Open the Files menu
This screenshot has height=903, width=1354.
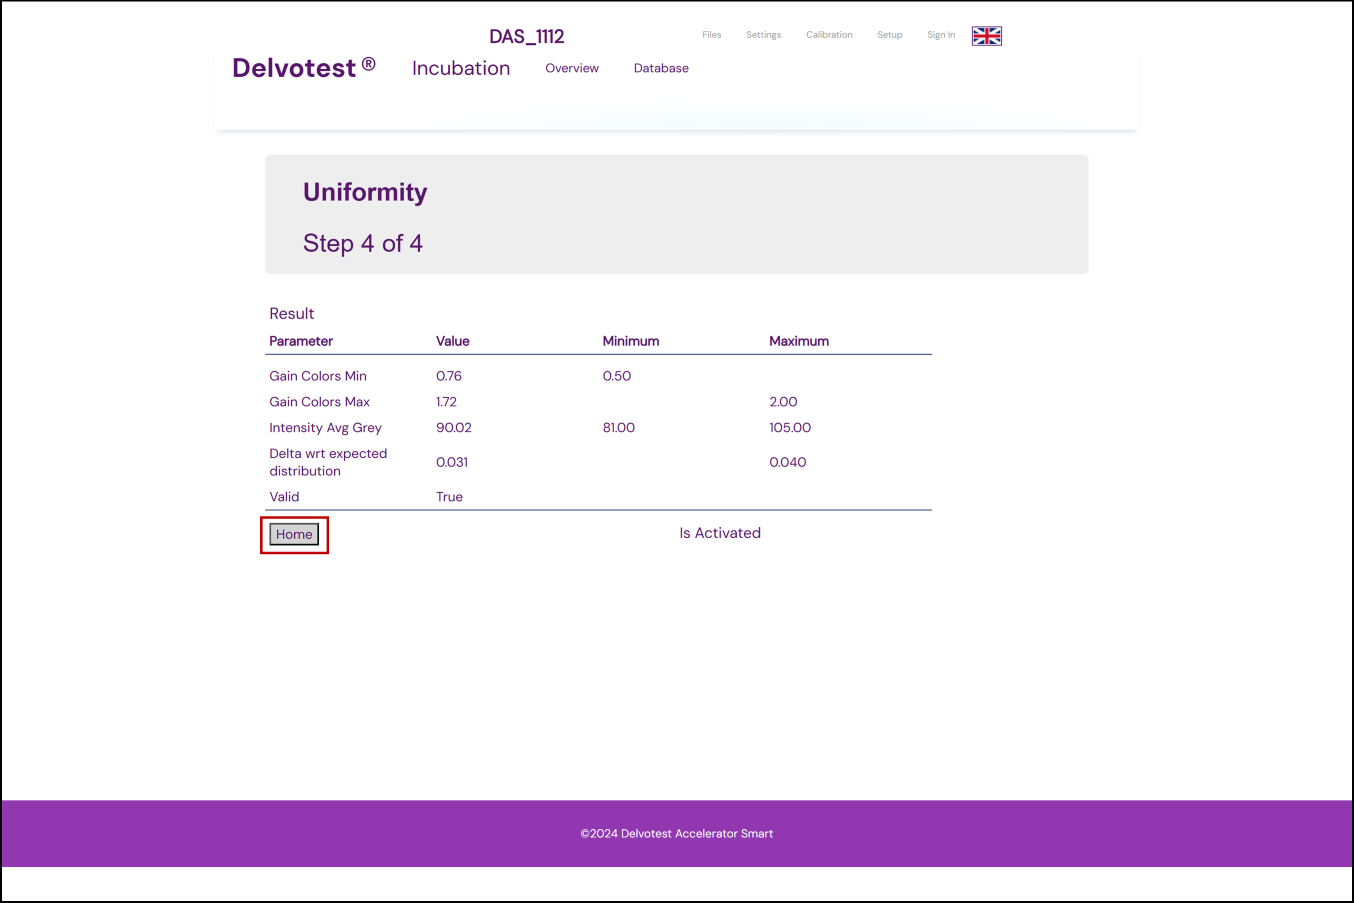pyautogui.click(x=711, y=35)
